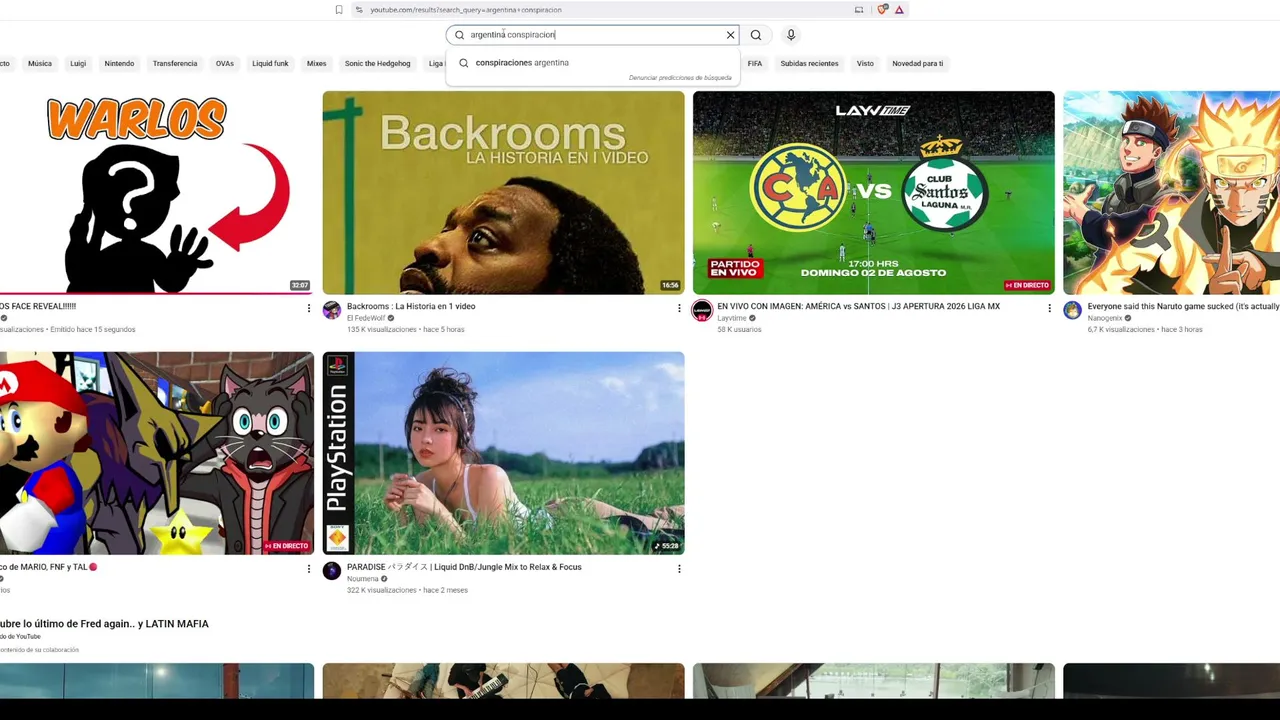
Task: Open options menu for the PARADISE mix video
Action: tap(679, 569)
